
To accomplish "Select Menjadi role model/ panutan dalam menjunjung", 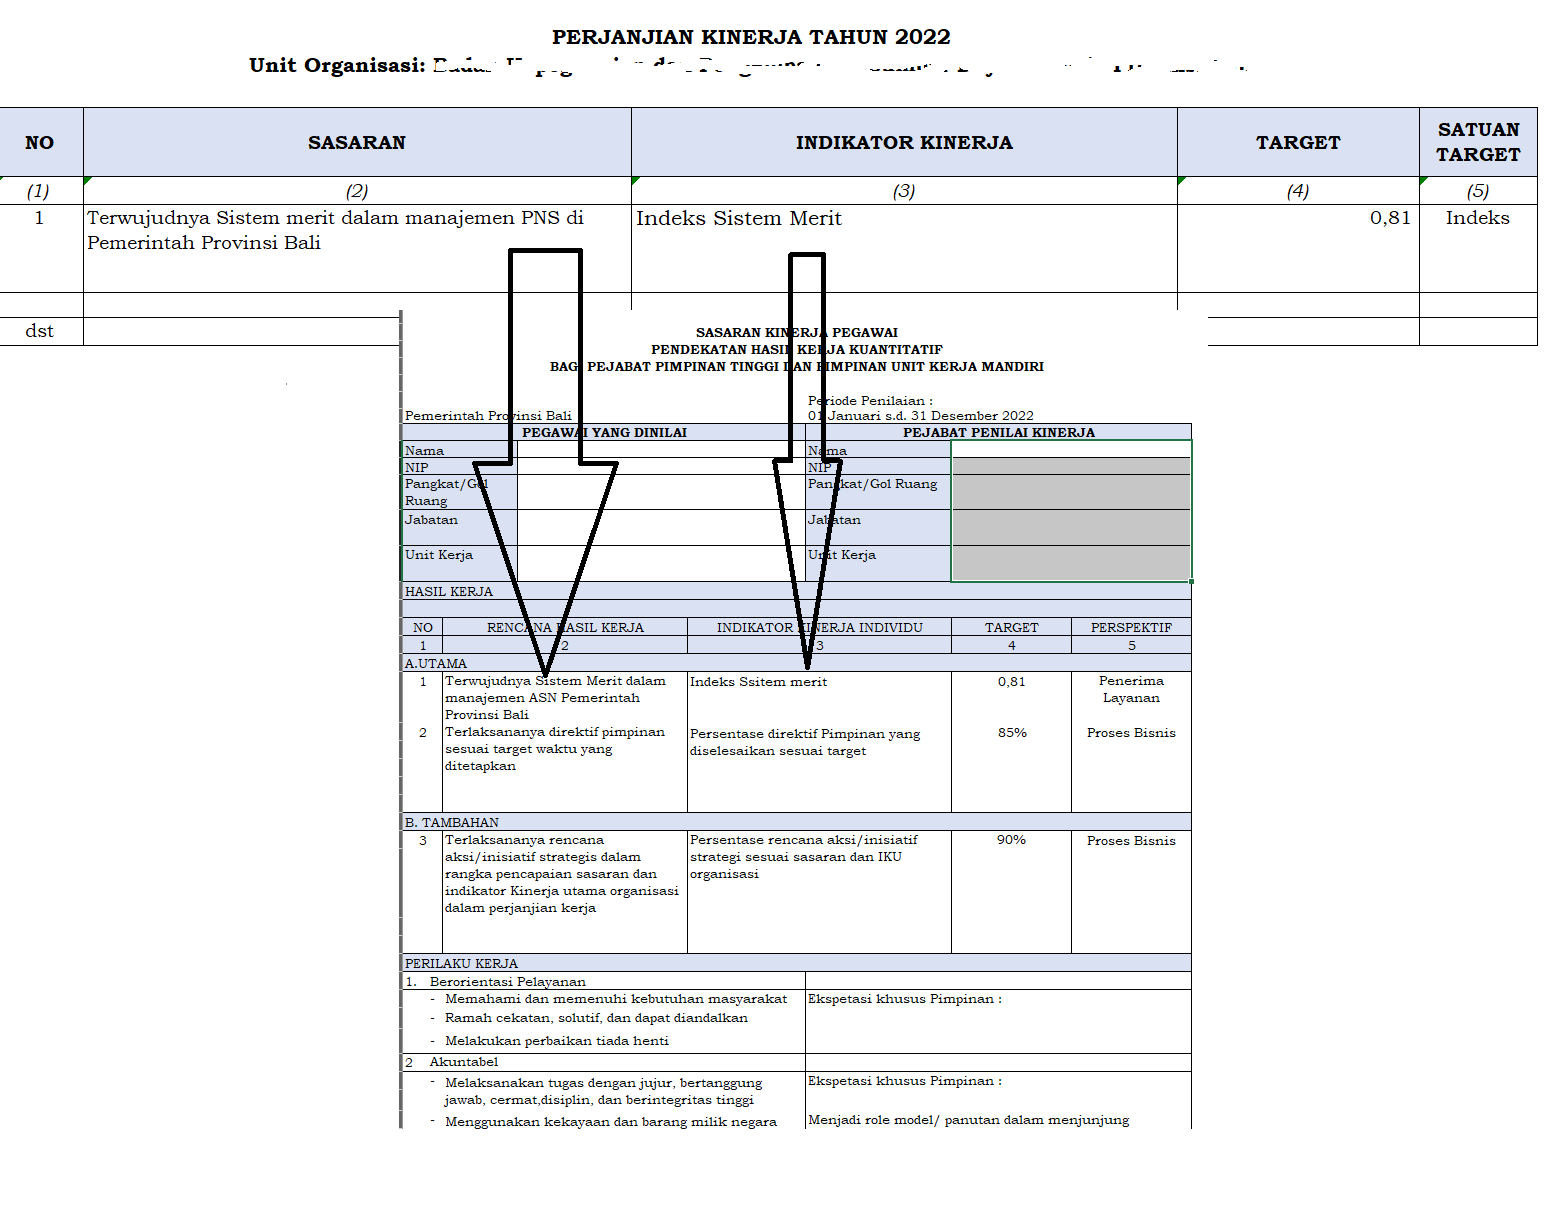I will point(969,1119).
